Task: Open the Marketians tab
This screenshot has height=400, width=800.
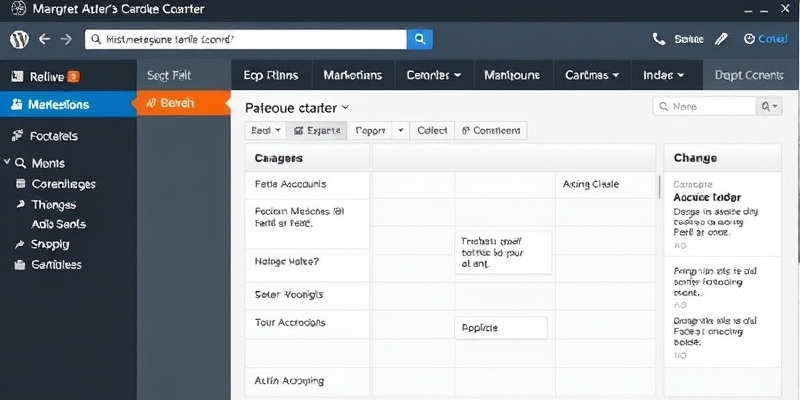Action: tap(353, 75)
